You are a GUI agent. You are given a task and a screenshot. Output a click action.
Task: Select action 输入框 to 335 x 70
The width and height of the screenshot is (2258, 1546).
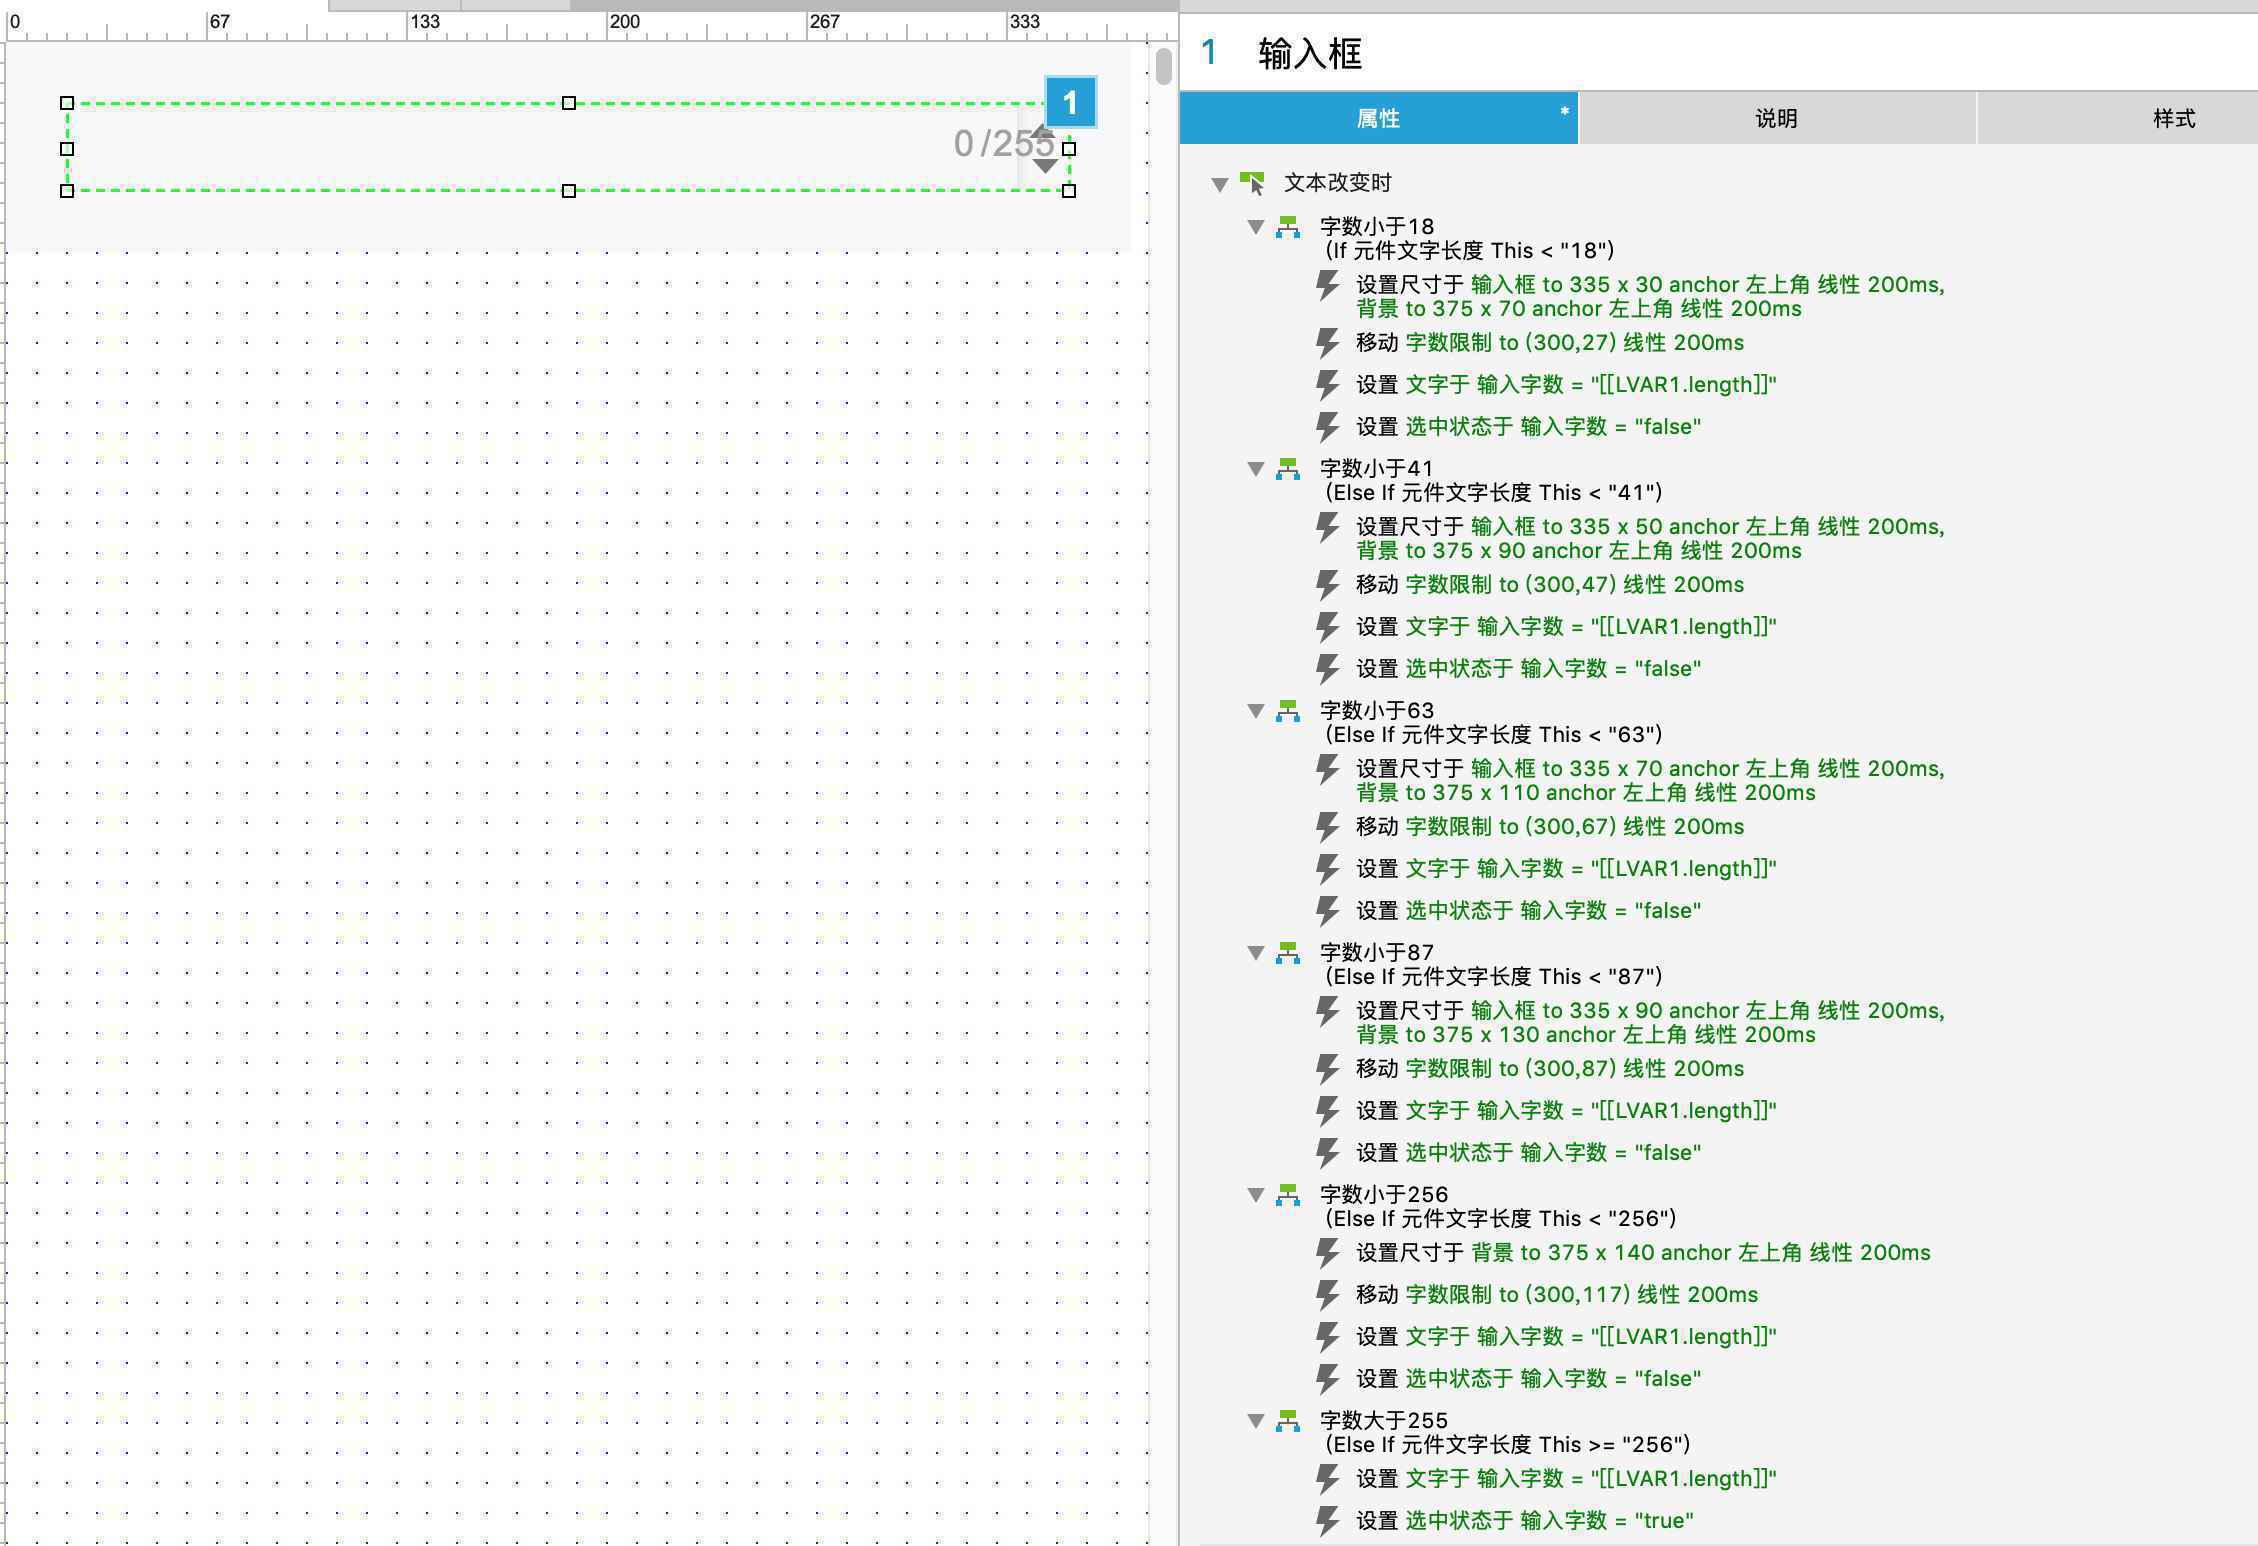(x=1650, y=781)
